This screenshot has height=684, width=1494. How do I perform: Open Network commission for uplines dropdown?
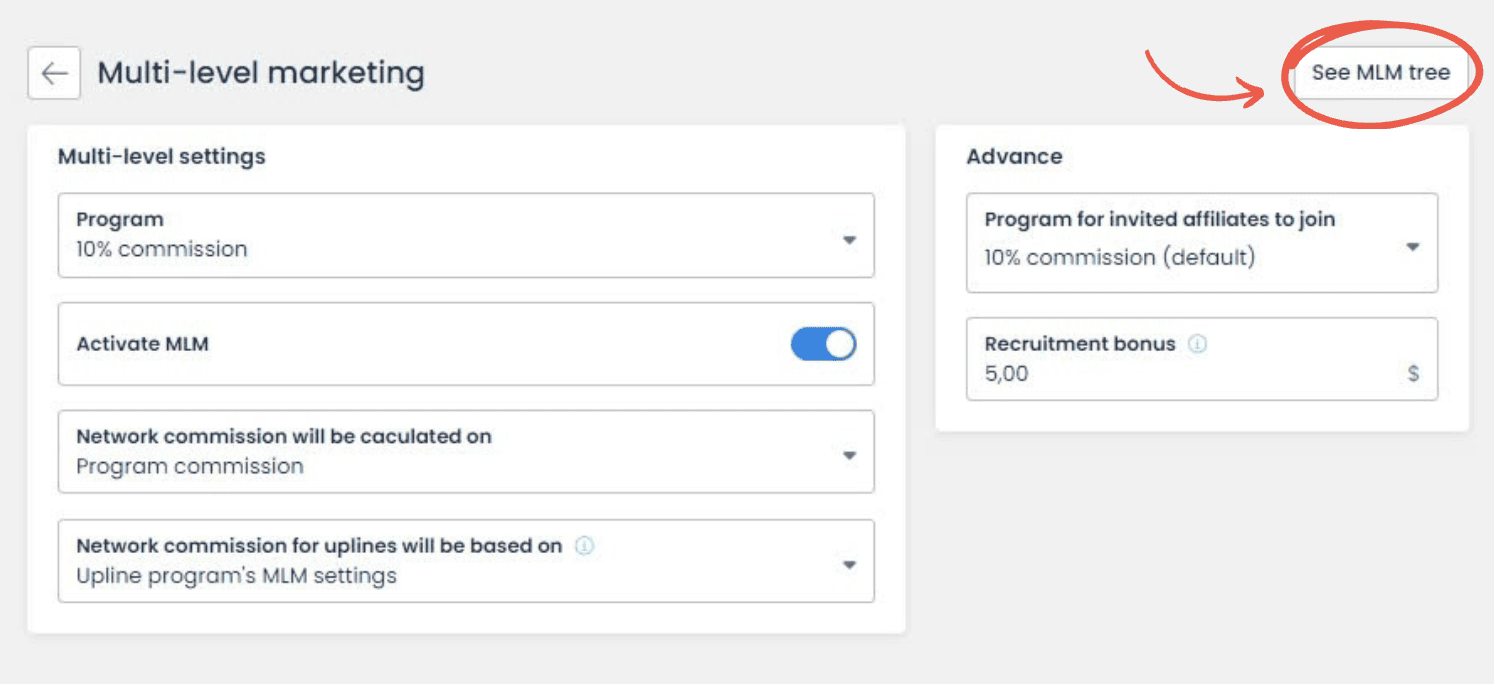click(x=466, y=561)
